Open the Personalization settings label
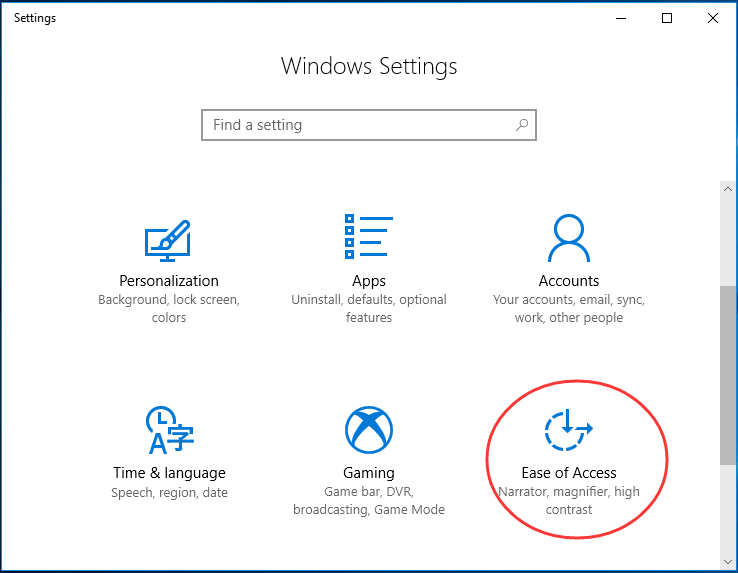The width and height of the screenshot is (738, 573). [x=169, y=281]
